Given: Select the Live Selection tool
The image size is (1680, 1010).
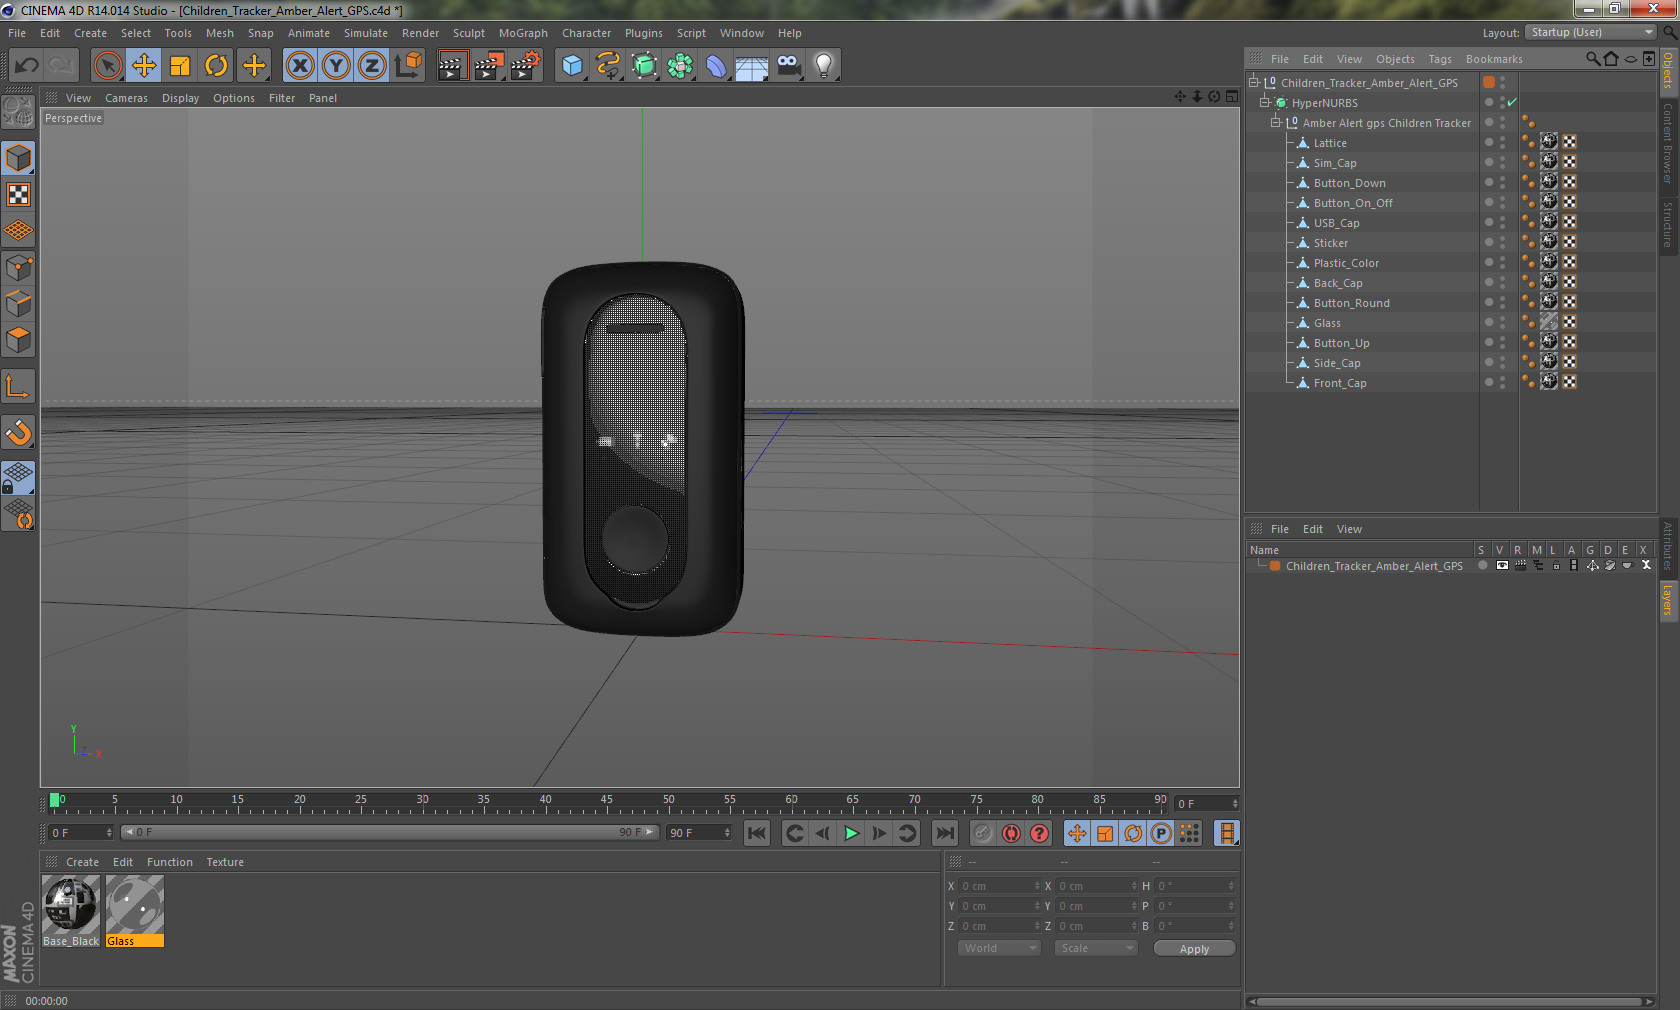Looking at the screenshot, I should (x=108, y=66).
